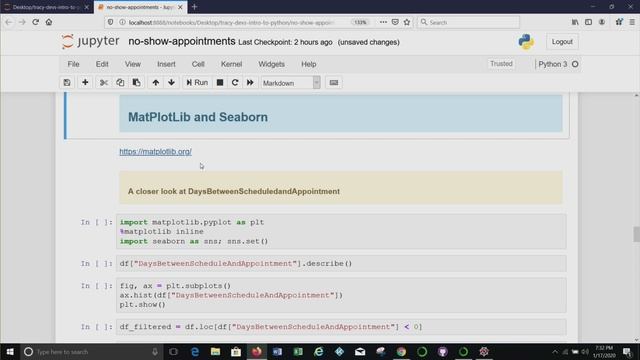Image resolution: width=640 pixels, height=360 pixels.
Task: Cut selected cells with scissors icon
Action: click(104, 82)
